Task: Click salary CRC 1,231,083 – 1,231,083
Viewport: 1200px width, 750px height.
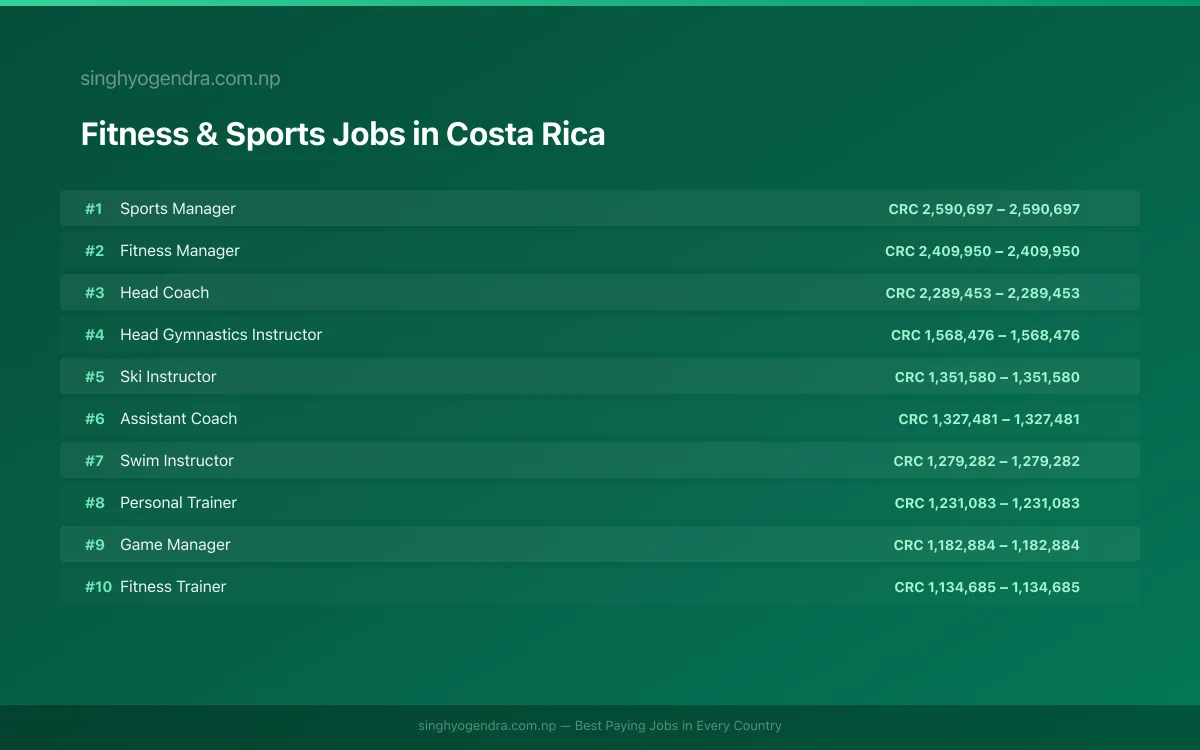Action: coord(987,503)
